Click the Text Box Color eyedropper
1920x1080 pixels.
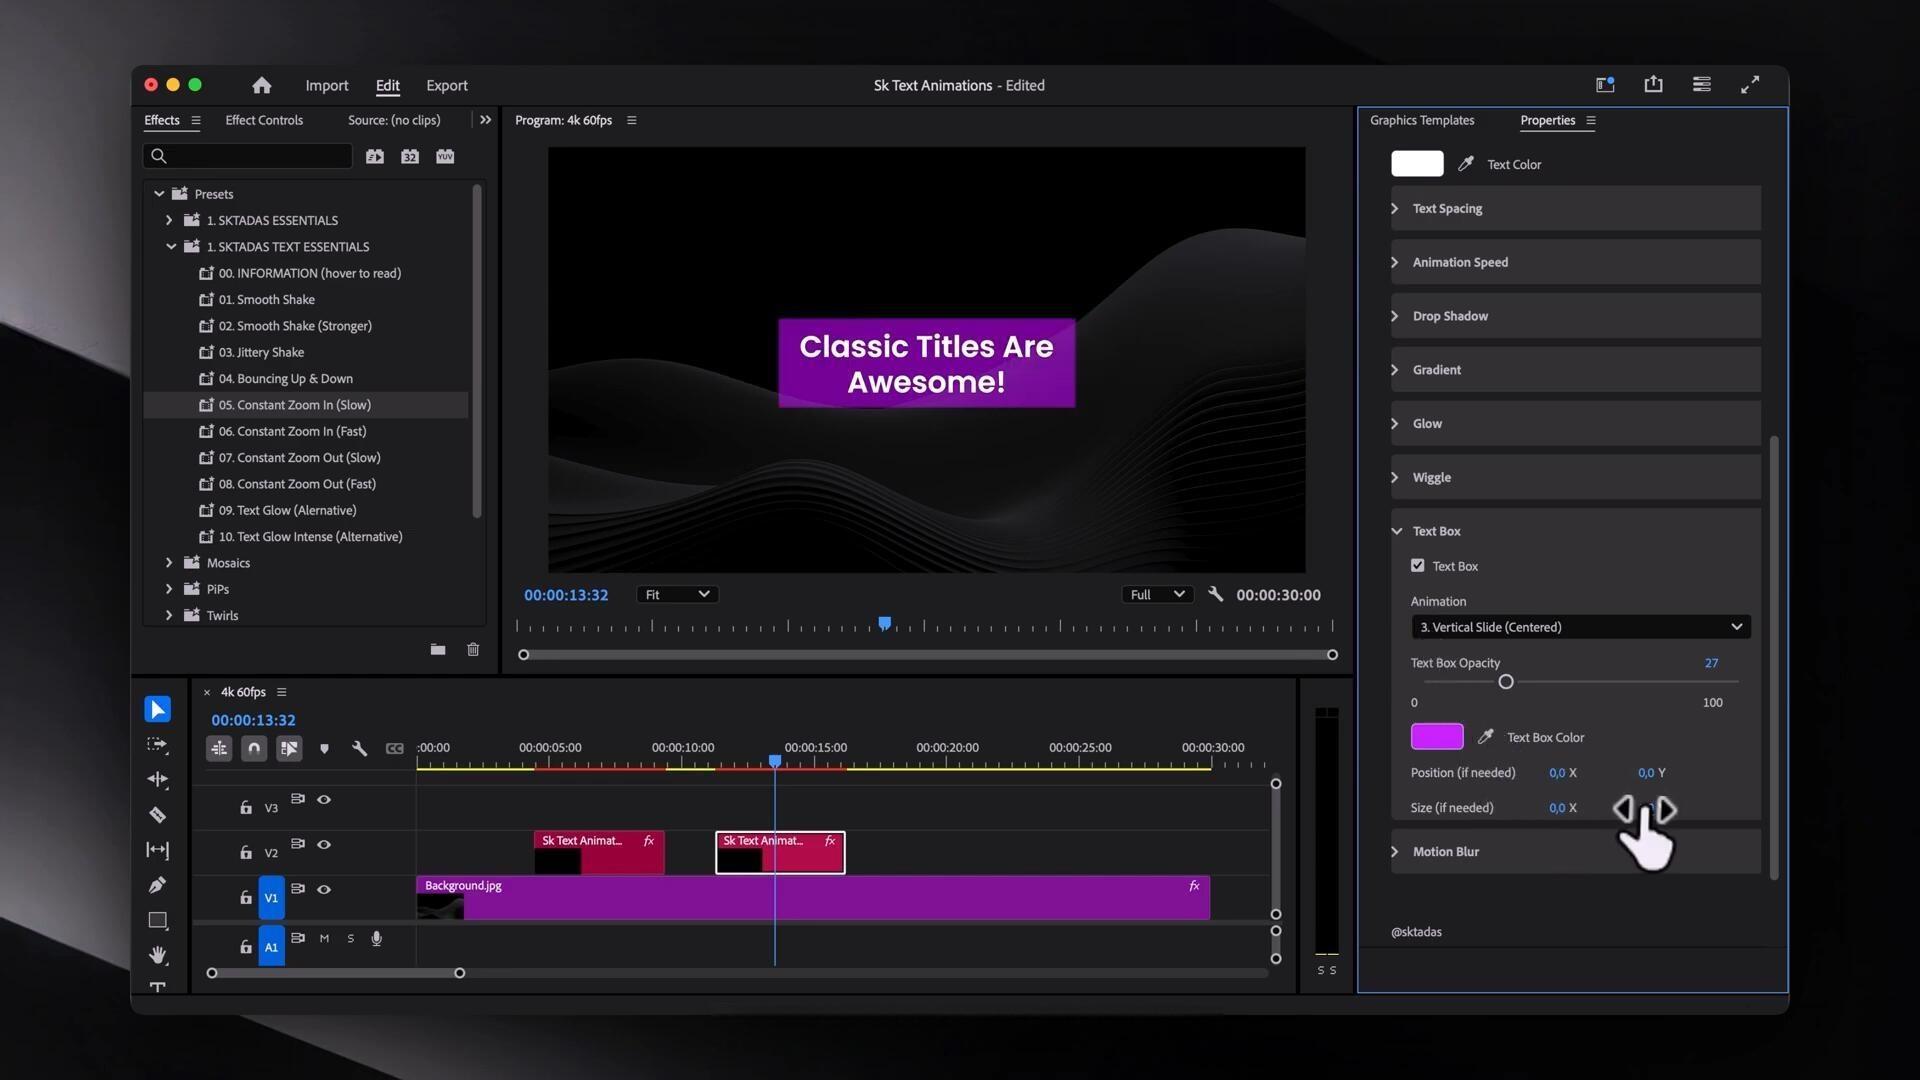(1485, 737)
